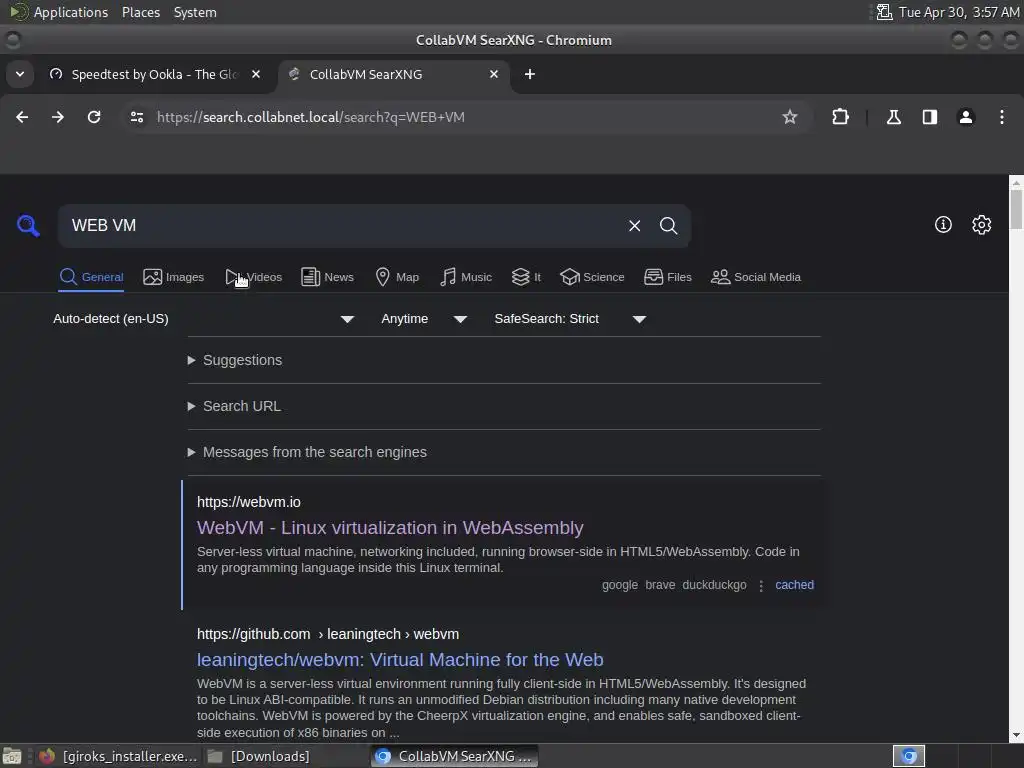The width and height of the screenshot is (1024, 768).
Task: Open cached version of WebVM result
Action: (x=794, y=585)
